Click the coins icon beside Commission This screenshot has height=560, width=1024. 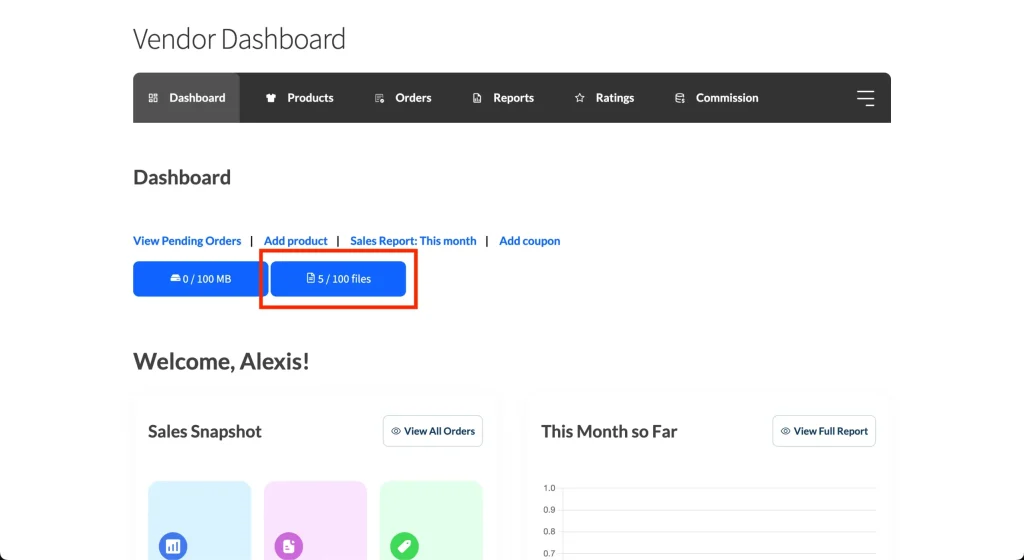680,98
